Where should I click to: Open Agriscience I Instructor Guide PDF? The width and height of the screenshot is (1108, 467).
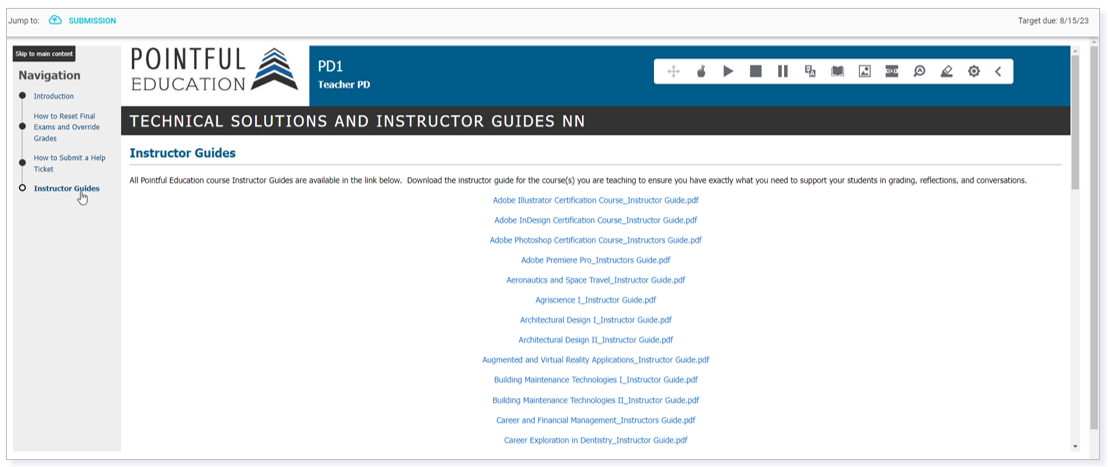click(x=596, y=300)
